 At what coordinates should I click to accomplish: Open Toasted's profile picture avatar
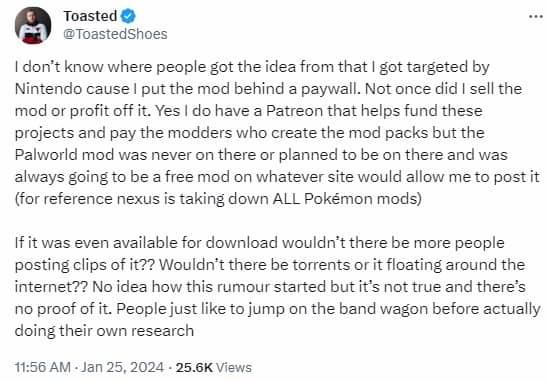pyautogui.click(x=33, y=25)
